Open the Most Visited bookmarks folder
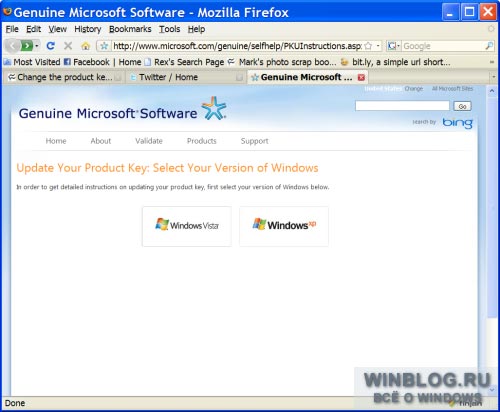 pyautogui.click(x=32, y=62)
